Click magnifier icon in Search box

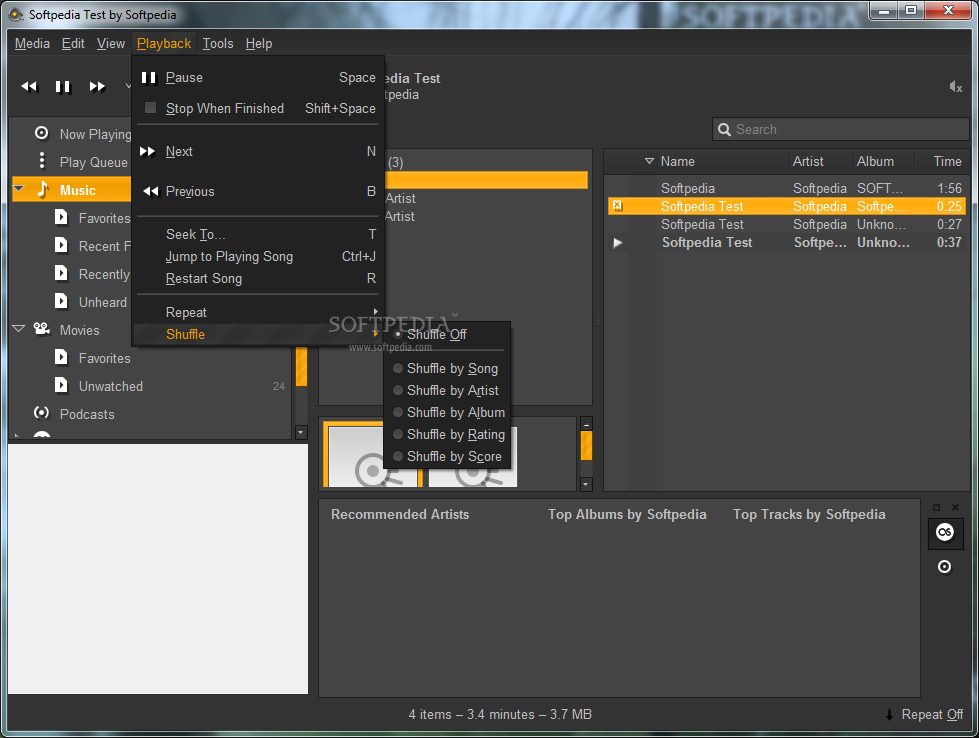click(x=724, y=129)
